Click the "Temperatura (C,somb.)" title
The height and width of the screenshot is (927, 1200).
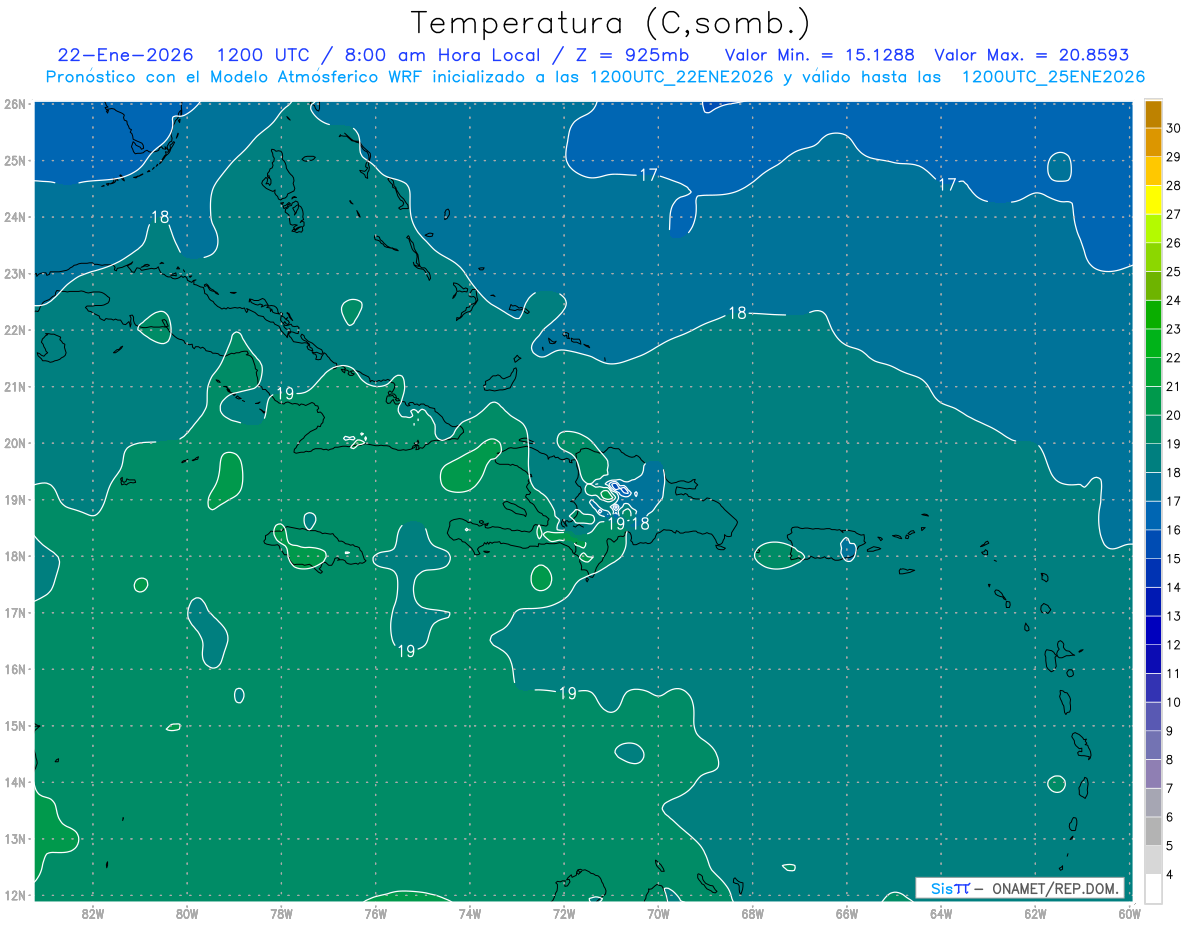[x=611, y=23]
